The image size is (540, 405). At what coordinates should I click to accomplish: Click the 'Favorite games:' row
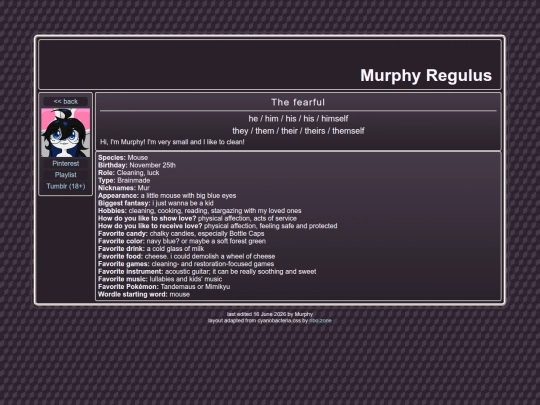click(x=186, y=264)
